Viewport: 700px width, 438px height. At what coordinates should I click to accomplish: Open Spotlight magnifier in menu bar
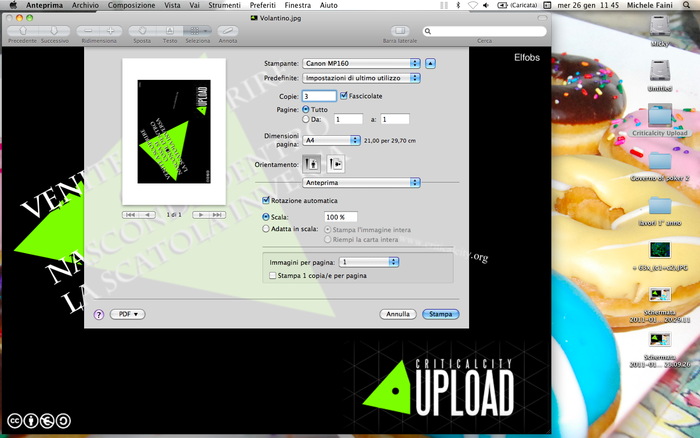coord(687,5)
